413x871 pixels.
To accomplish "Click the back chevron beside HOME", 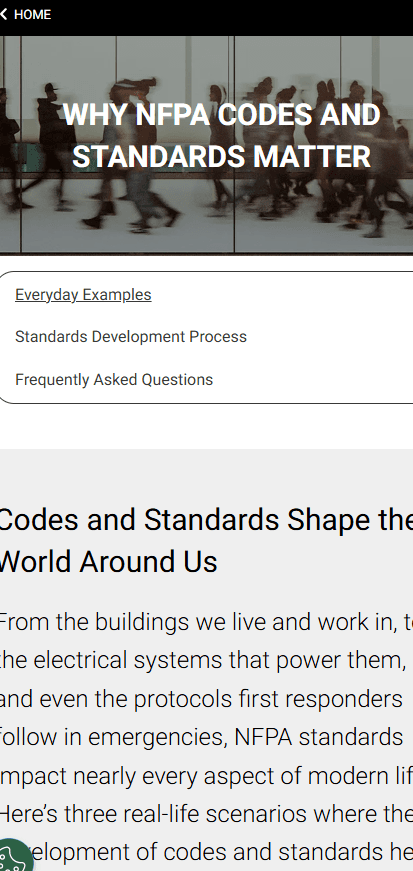I will tap(3, 14).
